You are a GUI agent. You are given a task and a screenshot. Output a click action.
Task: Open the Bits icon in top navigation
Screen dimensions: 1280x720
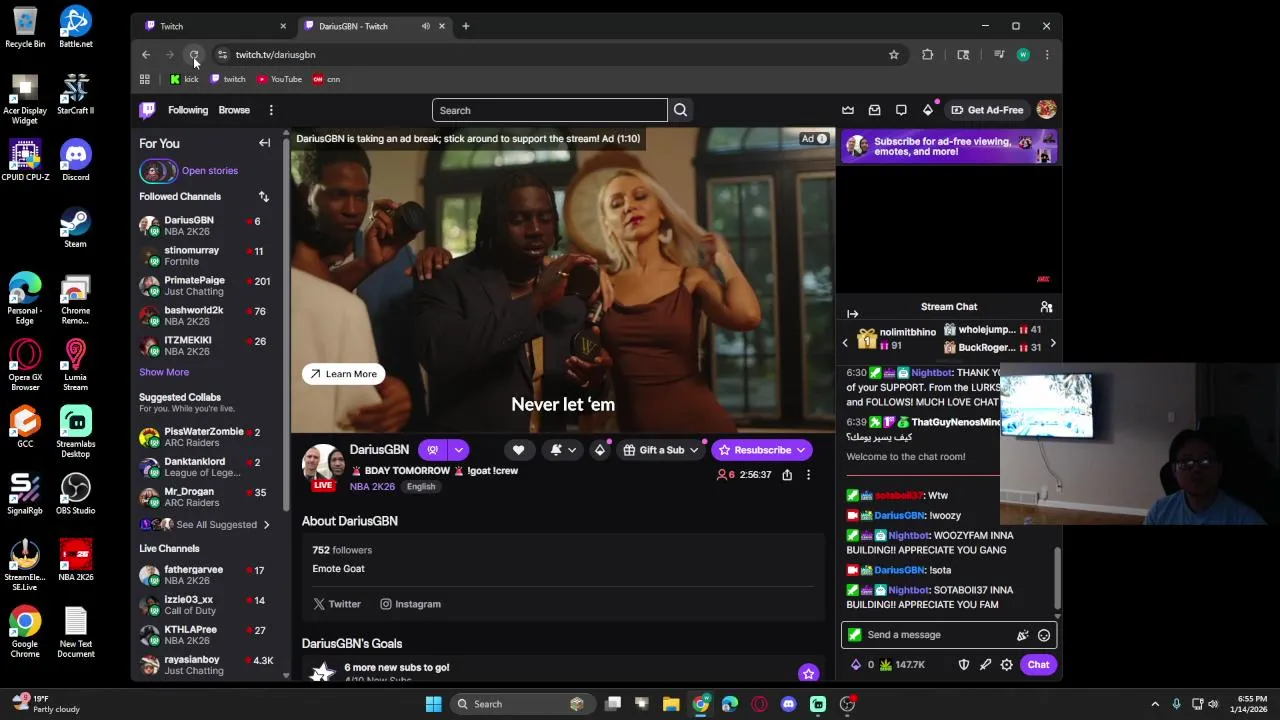pos(927,110)
